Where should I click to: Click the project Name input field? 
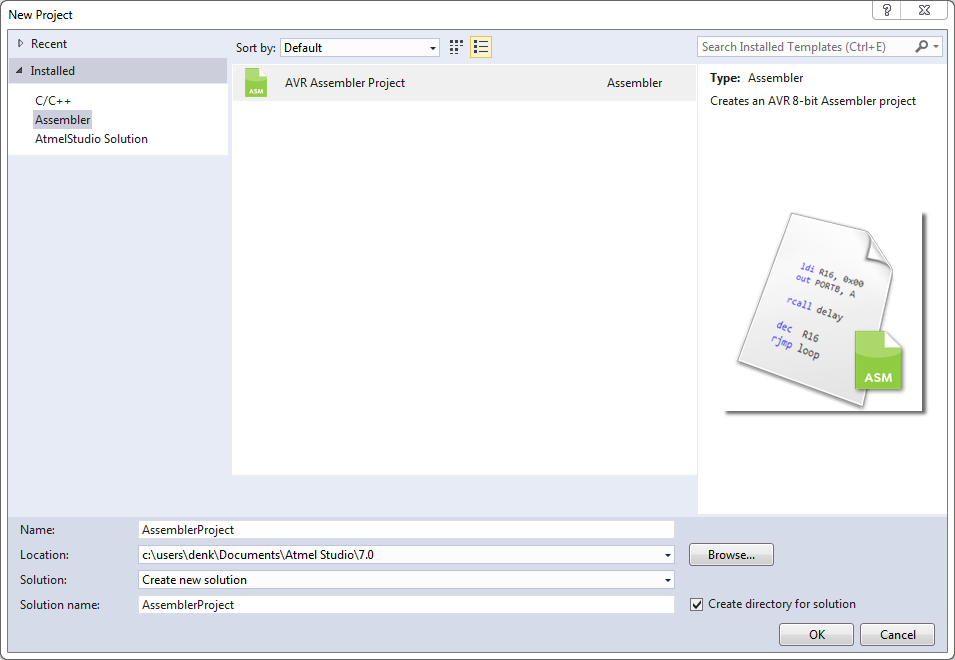point(406,530)
